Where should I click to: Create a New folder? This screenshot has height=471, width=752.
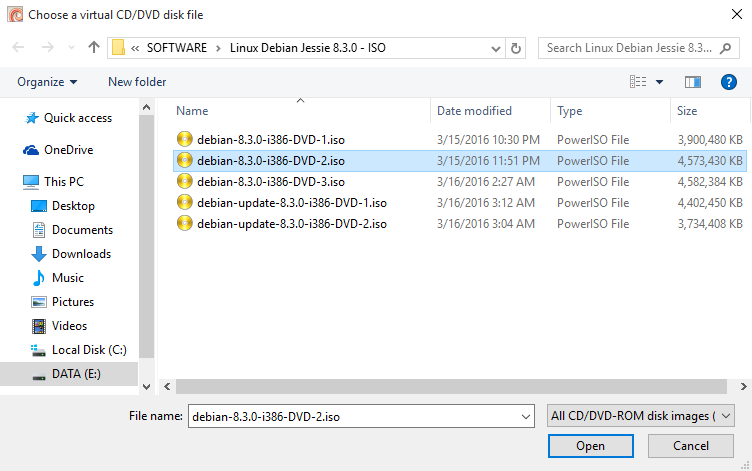137,82
